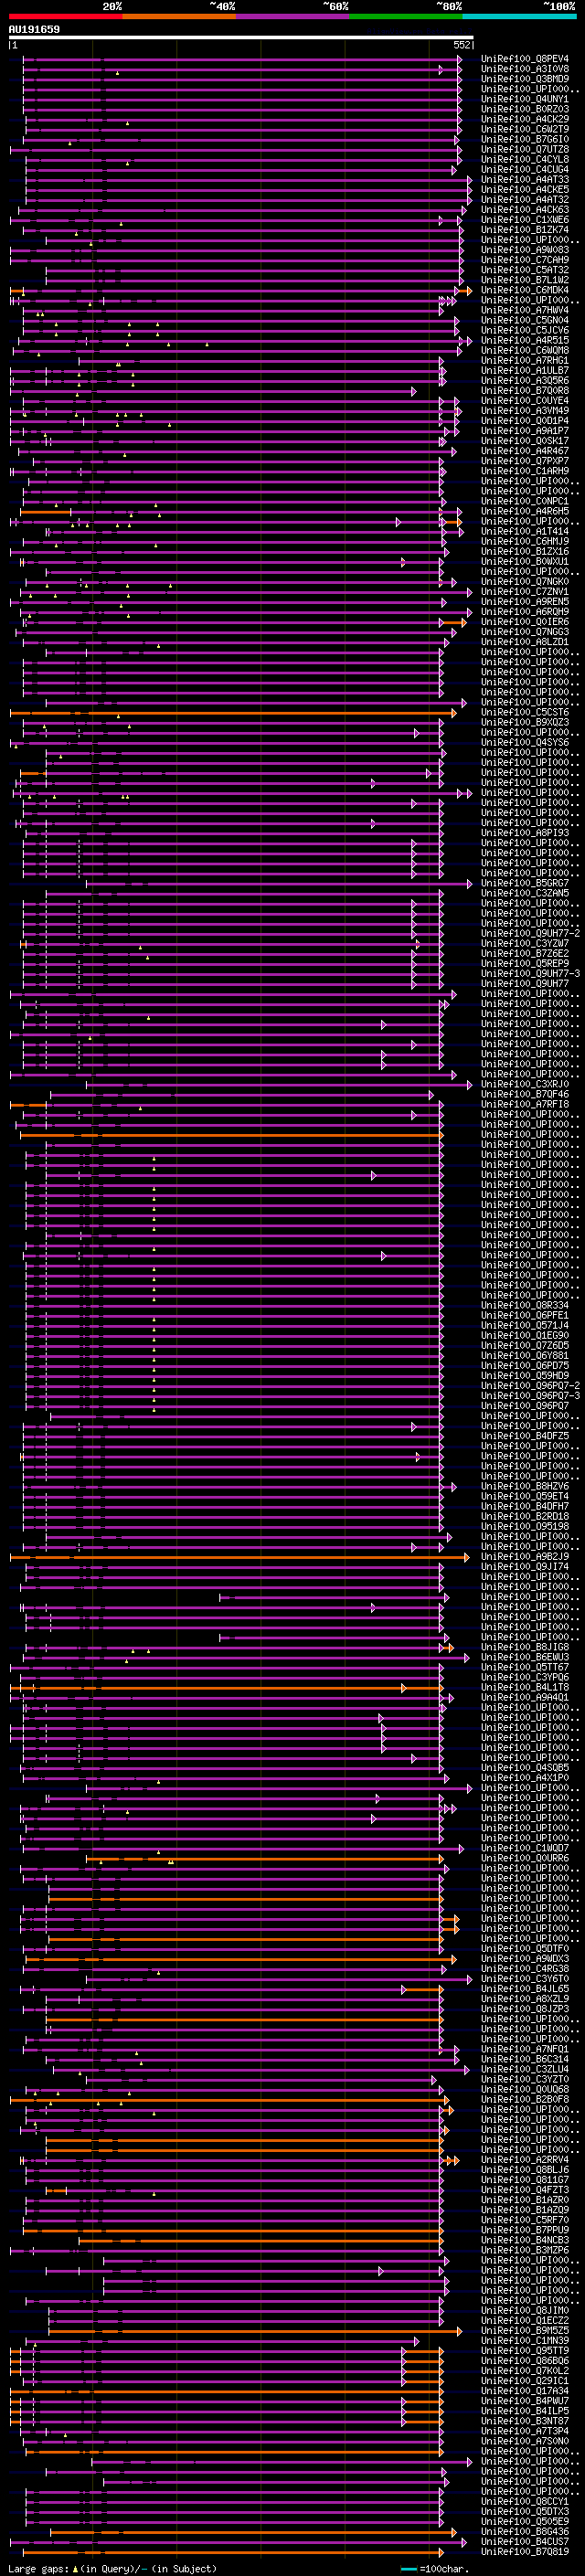Viewport: 585px width, 2576px height.
Task: Click the red 20% identity color bar
Action: (65, 17)
